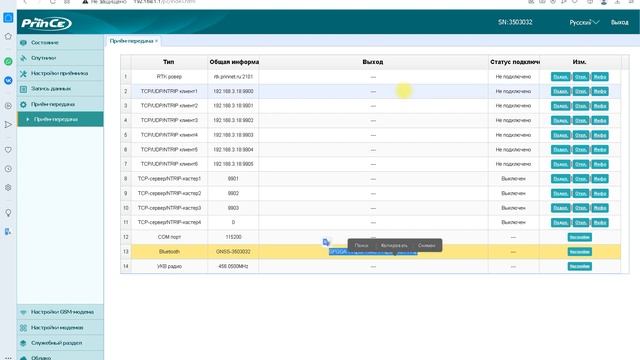Click the Тип column header
This screenshot has height=360, width=640.
coord(169,62)
